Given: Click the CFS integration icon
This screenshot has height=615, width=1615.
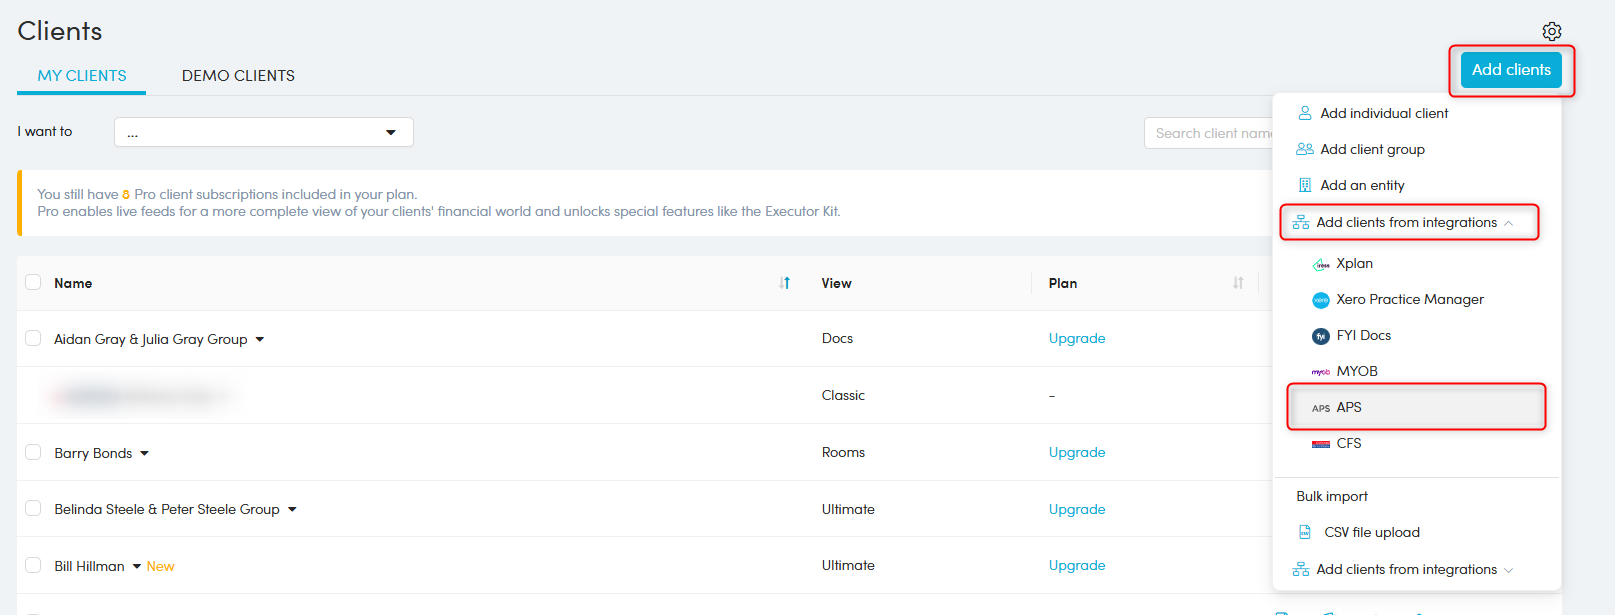Looking at the screenshot, I should coord(1321,444).
